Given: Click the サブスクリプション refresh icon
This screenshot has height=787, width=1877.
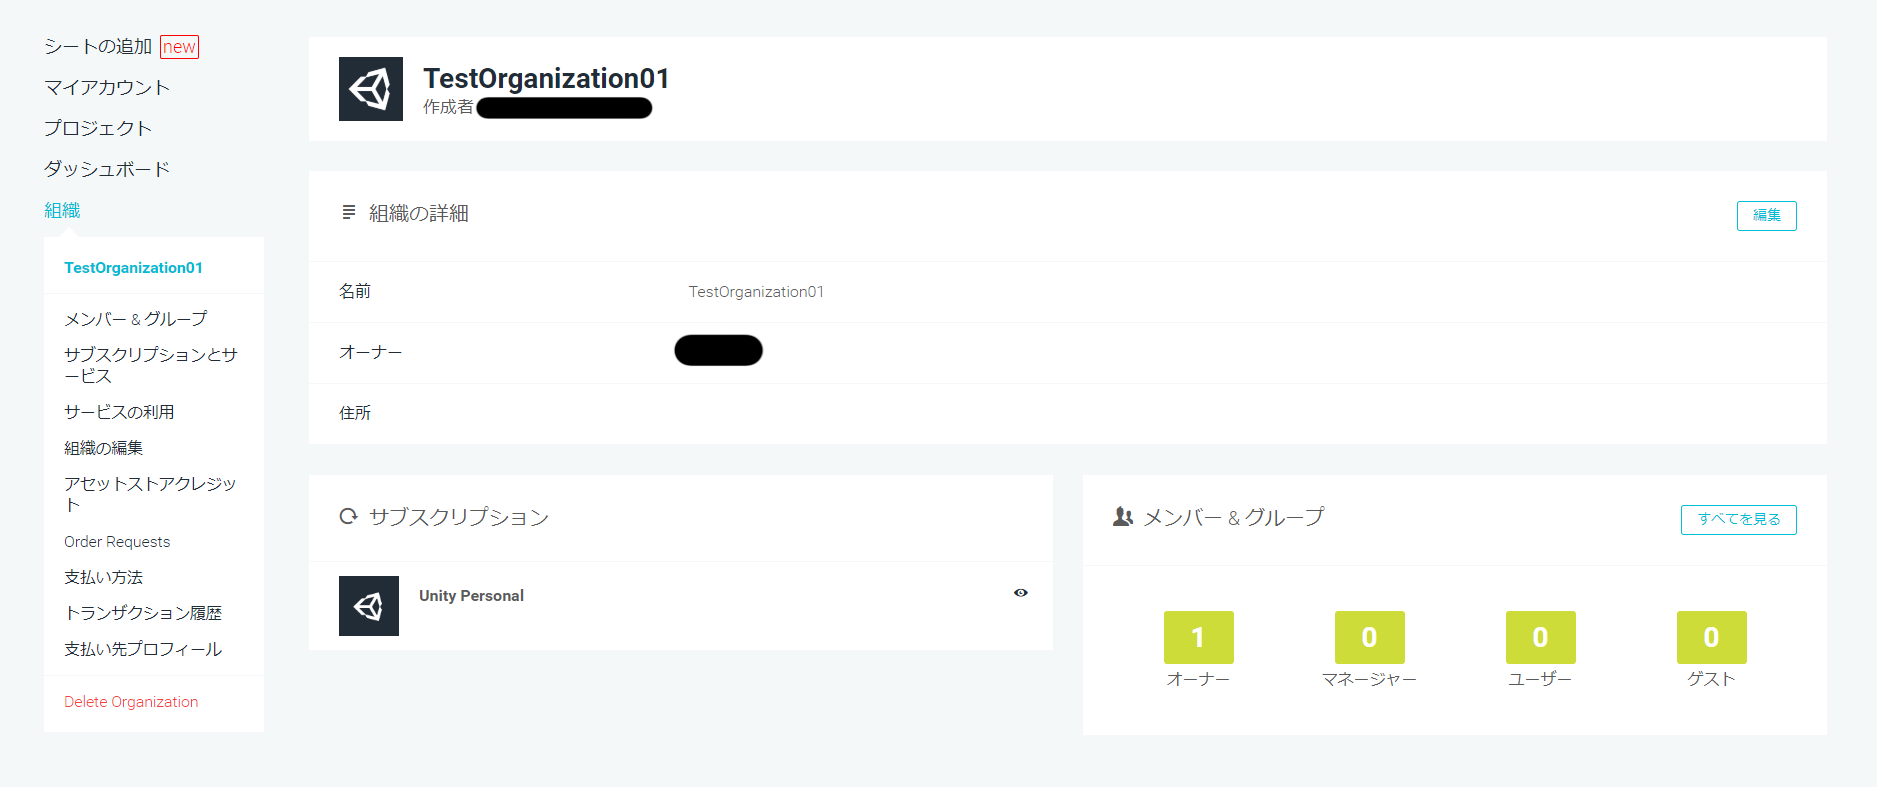Looking at the screenshot, I should click(348, 516).
